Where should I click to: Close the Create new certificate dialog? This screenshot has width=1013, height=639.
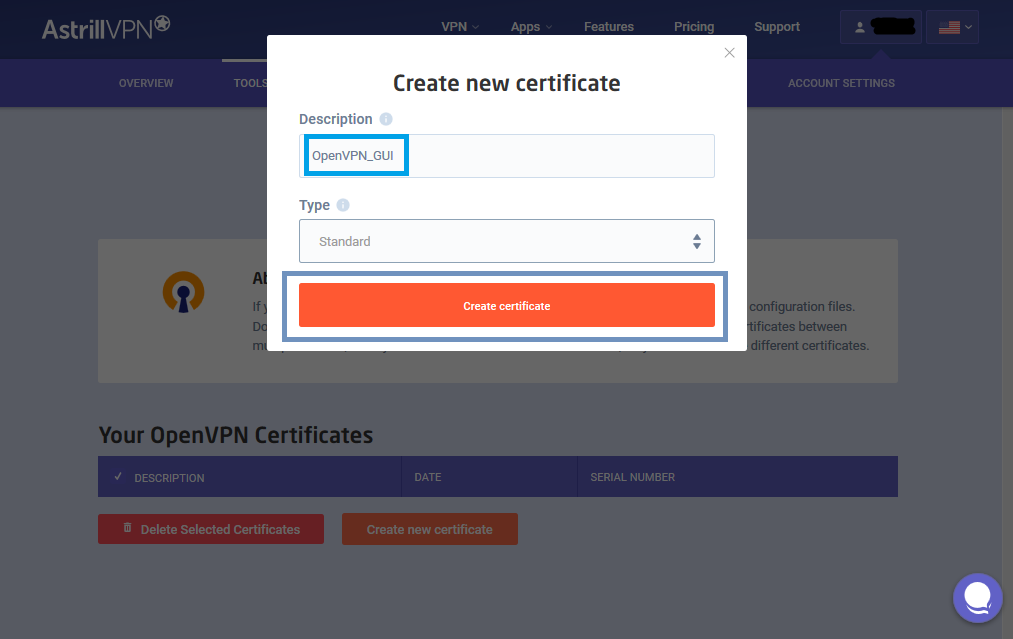point(729,53)
